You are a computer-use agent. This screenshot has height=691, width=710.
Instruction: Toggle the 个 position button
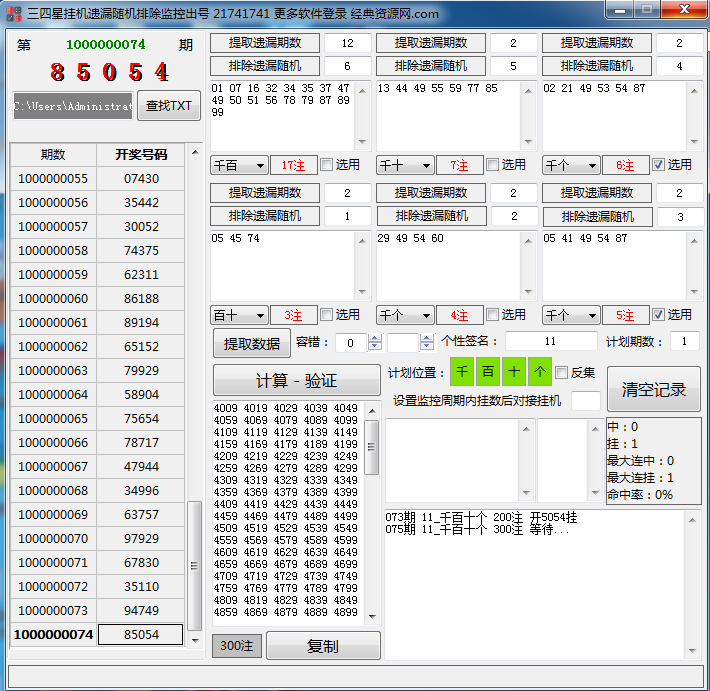click(539, 372)
